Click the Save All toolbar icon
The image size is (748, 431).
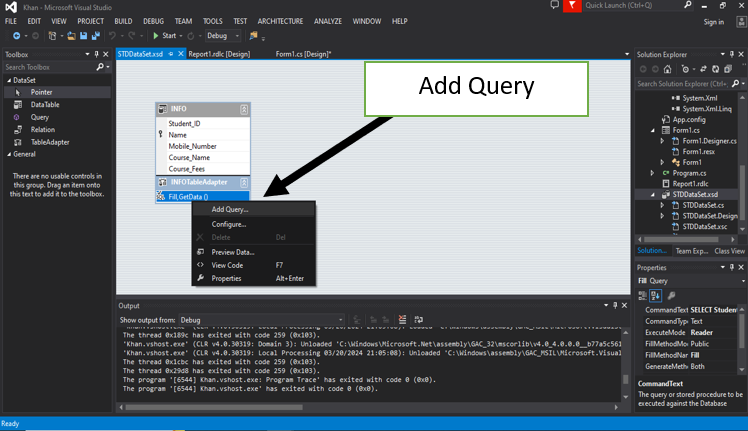tap(96, 36)
